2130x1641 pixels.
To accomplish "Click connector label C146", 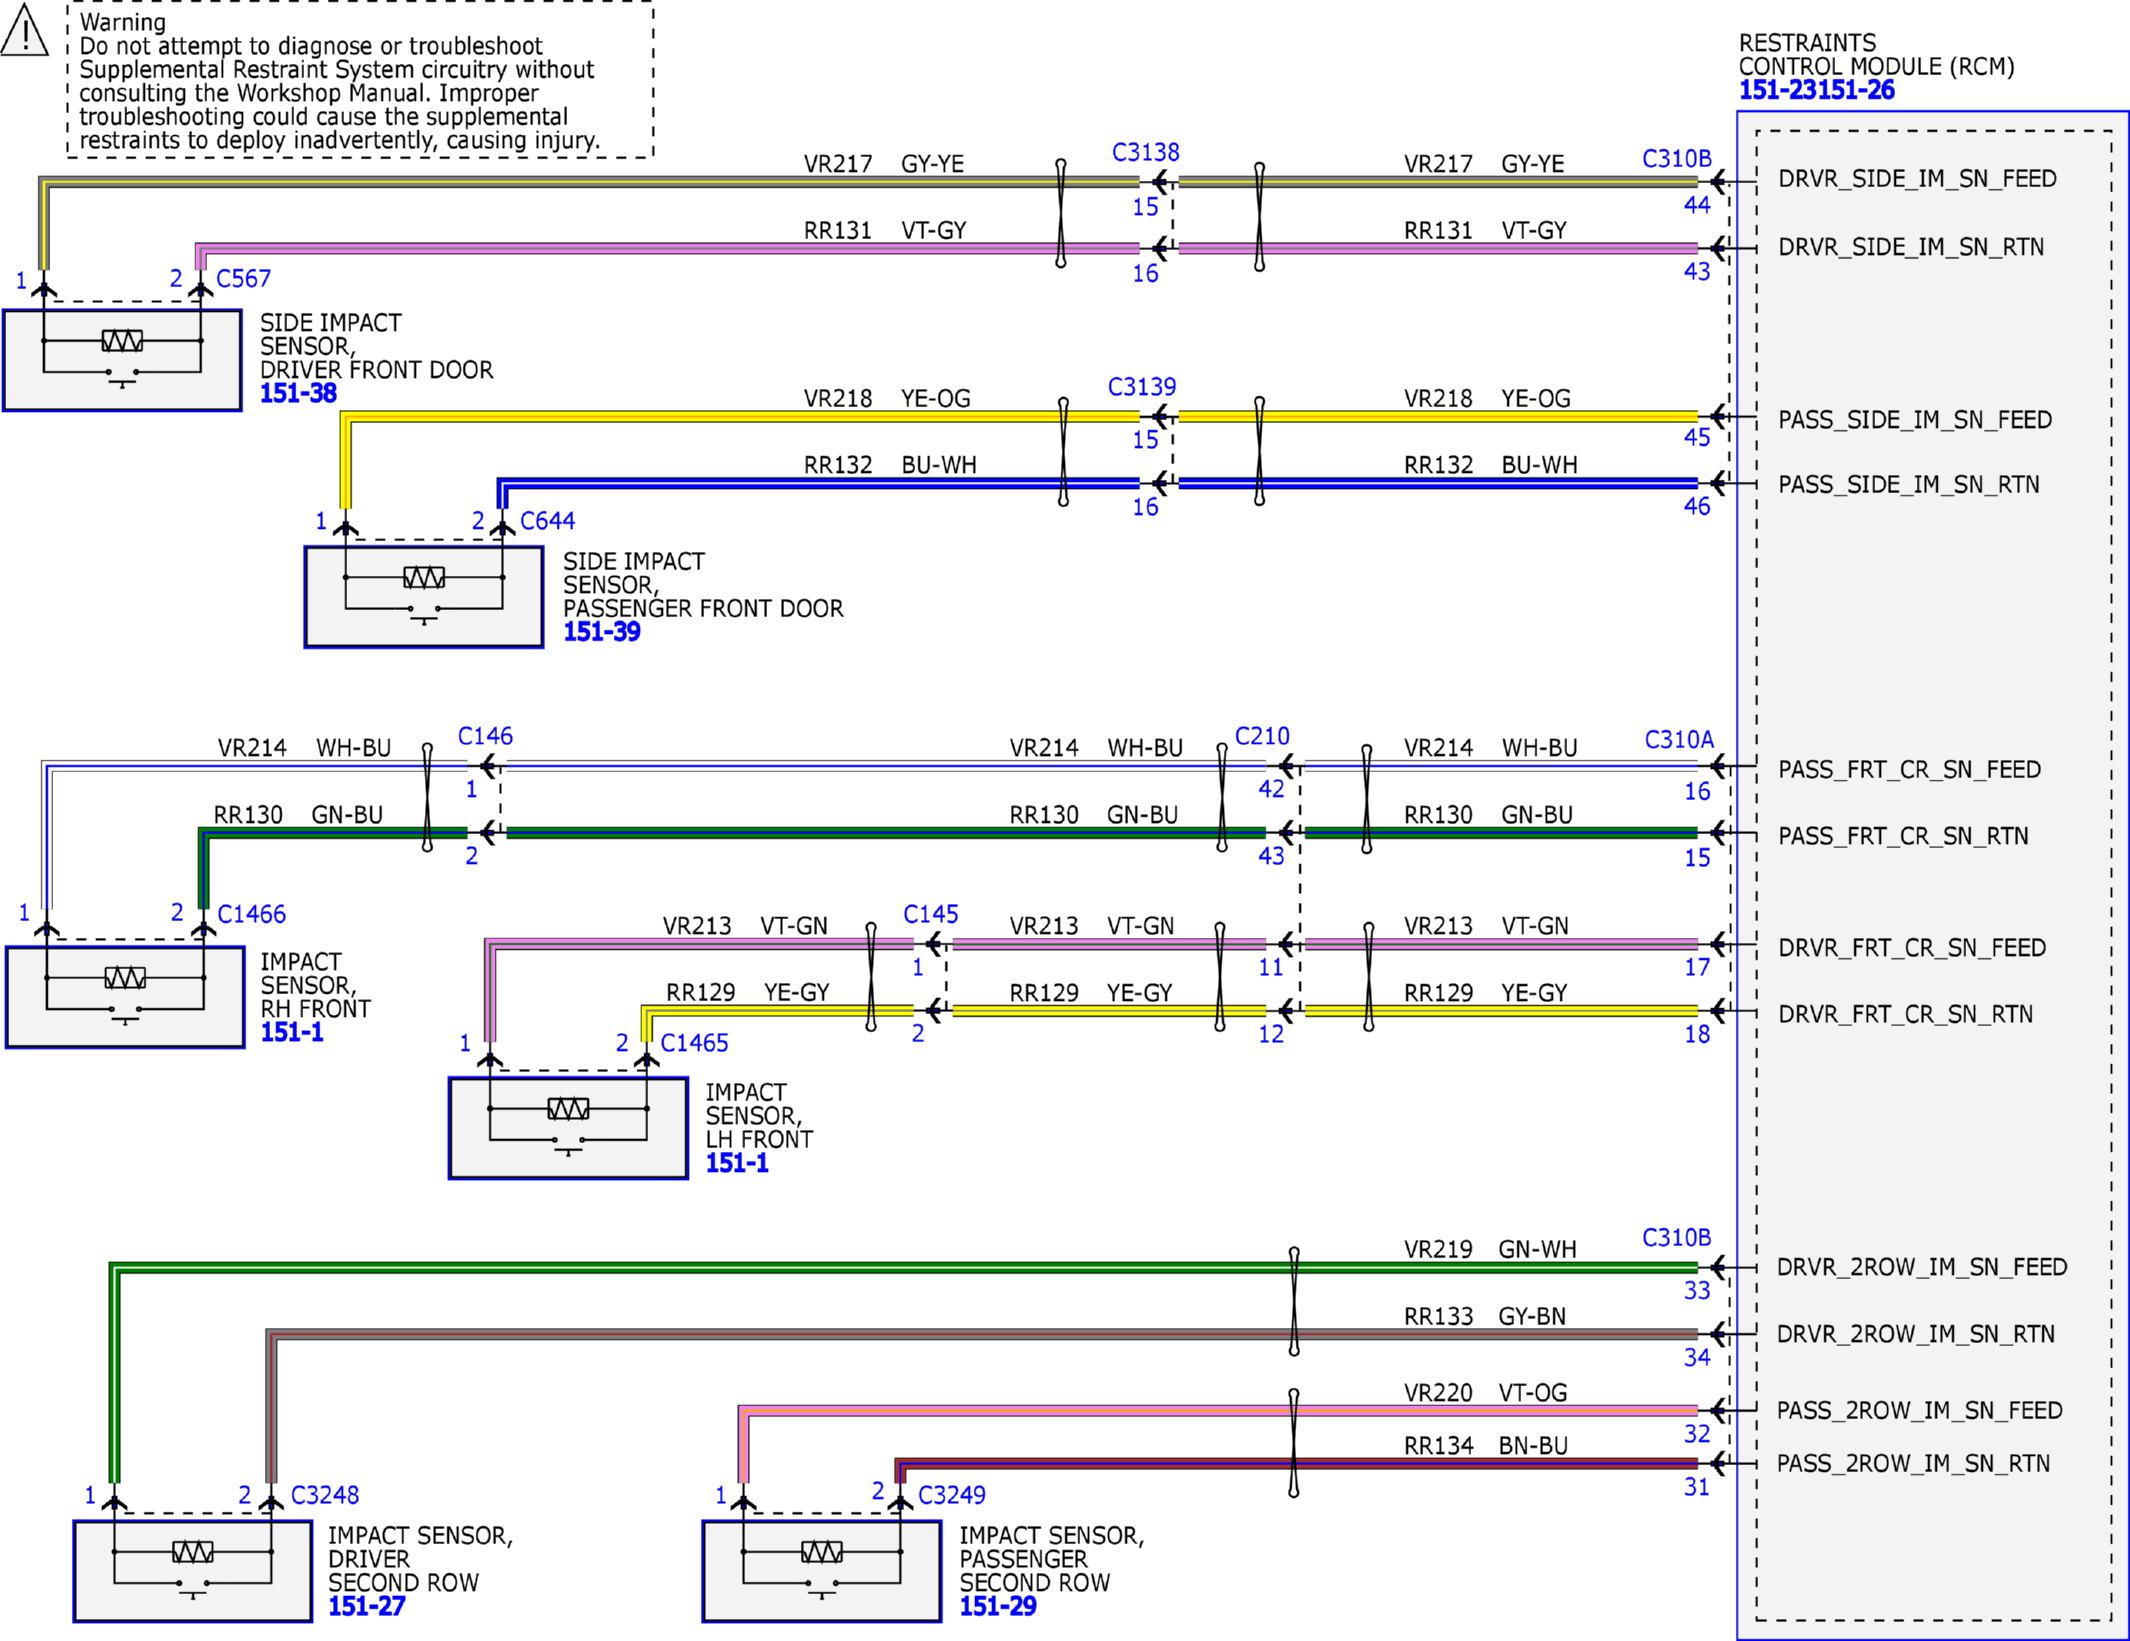I will point(485,737).
